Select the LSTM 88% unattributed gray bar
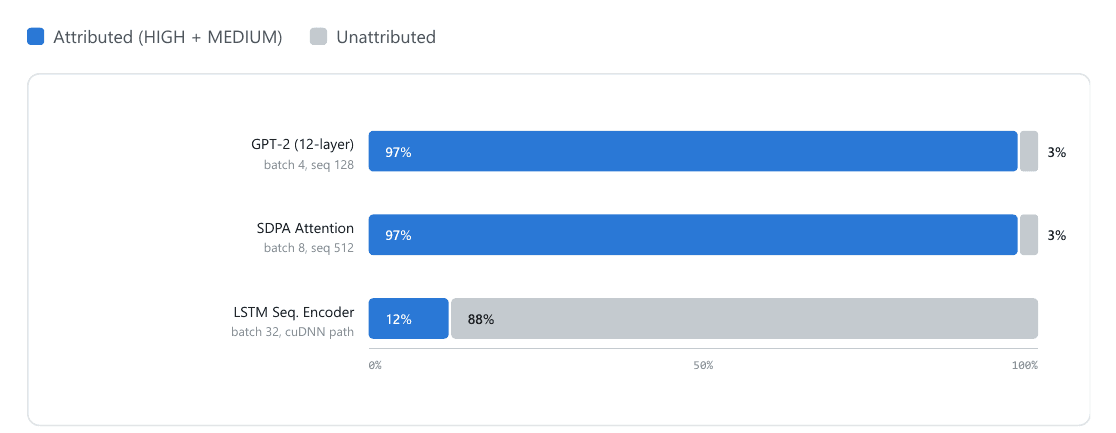 click(x=744, y=318)
